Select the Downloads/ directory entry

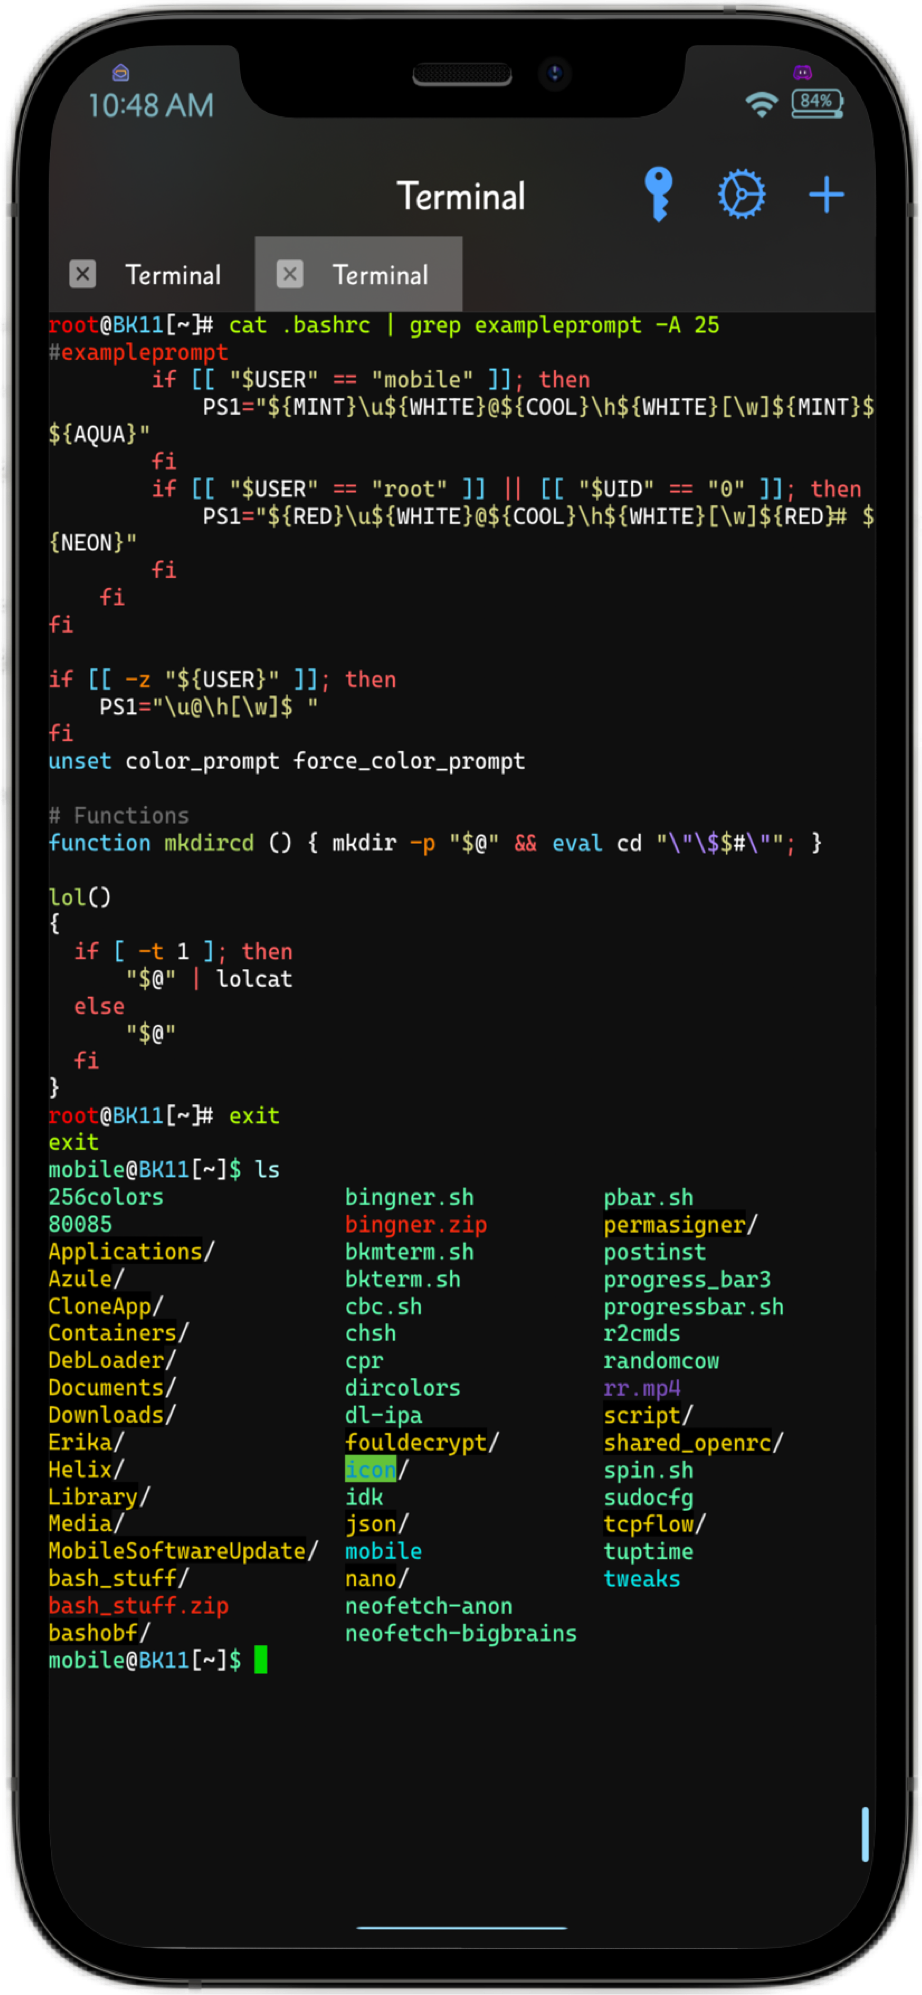coord(112,1415)
